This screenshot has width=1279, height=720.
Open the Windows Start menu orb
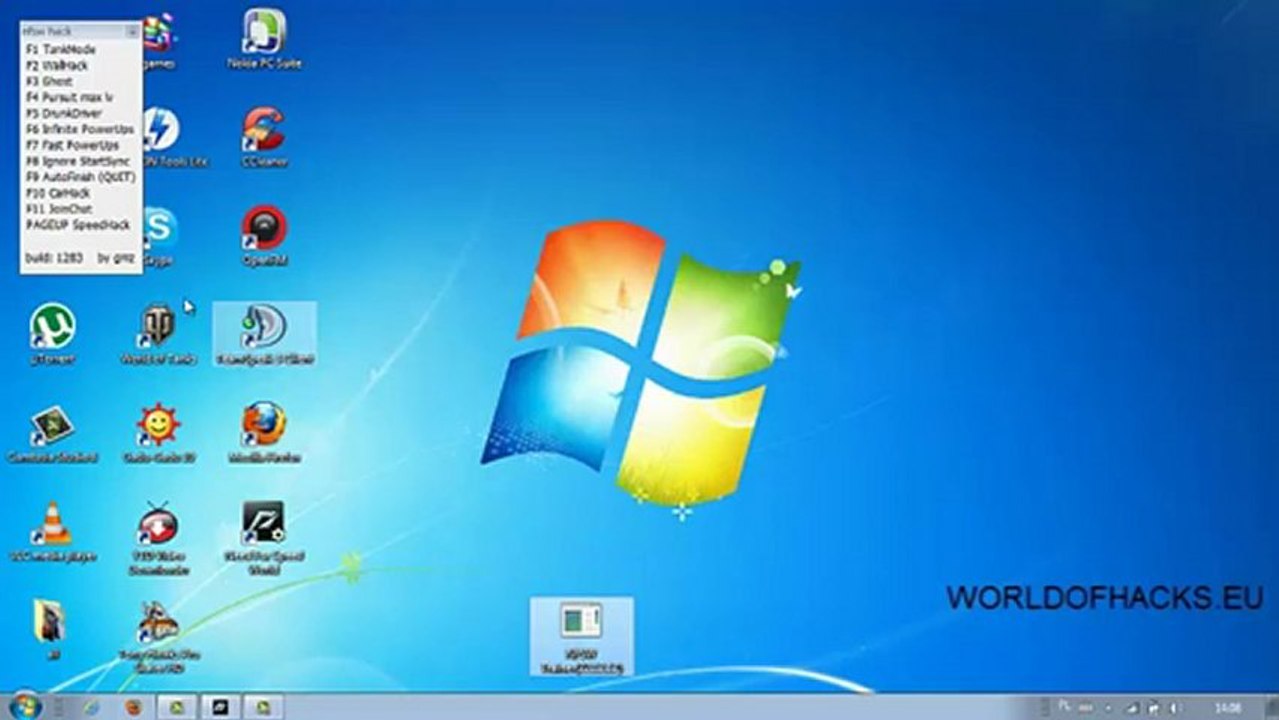pos(25,707)
